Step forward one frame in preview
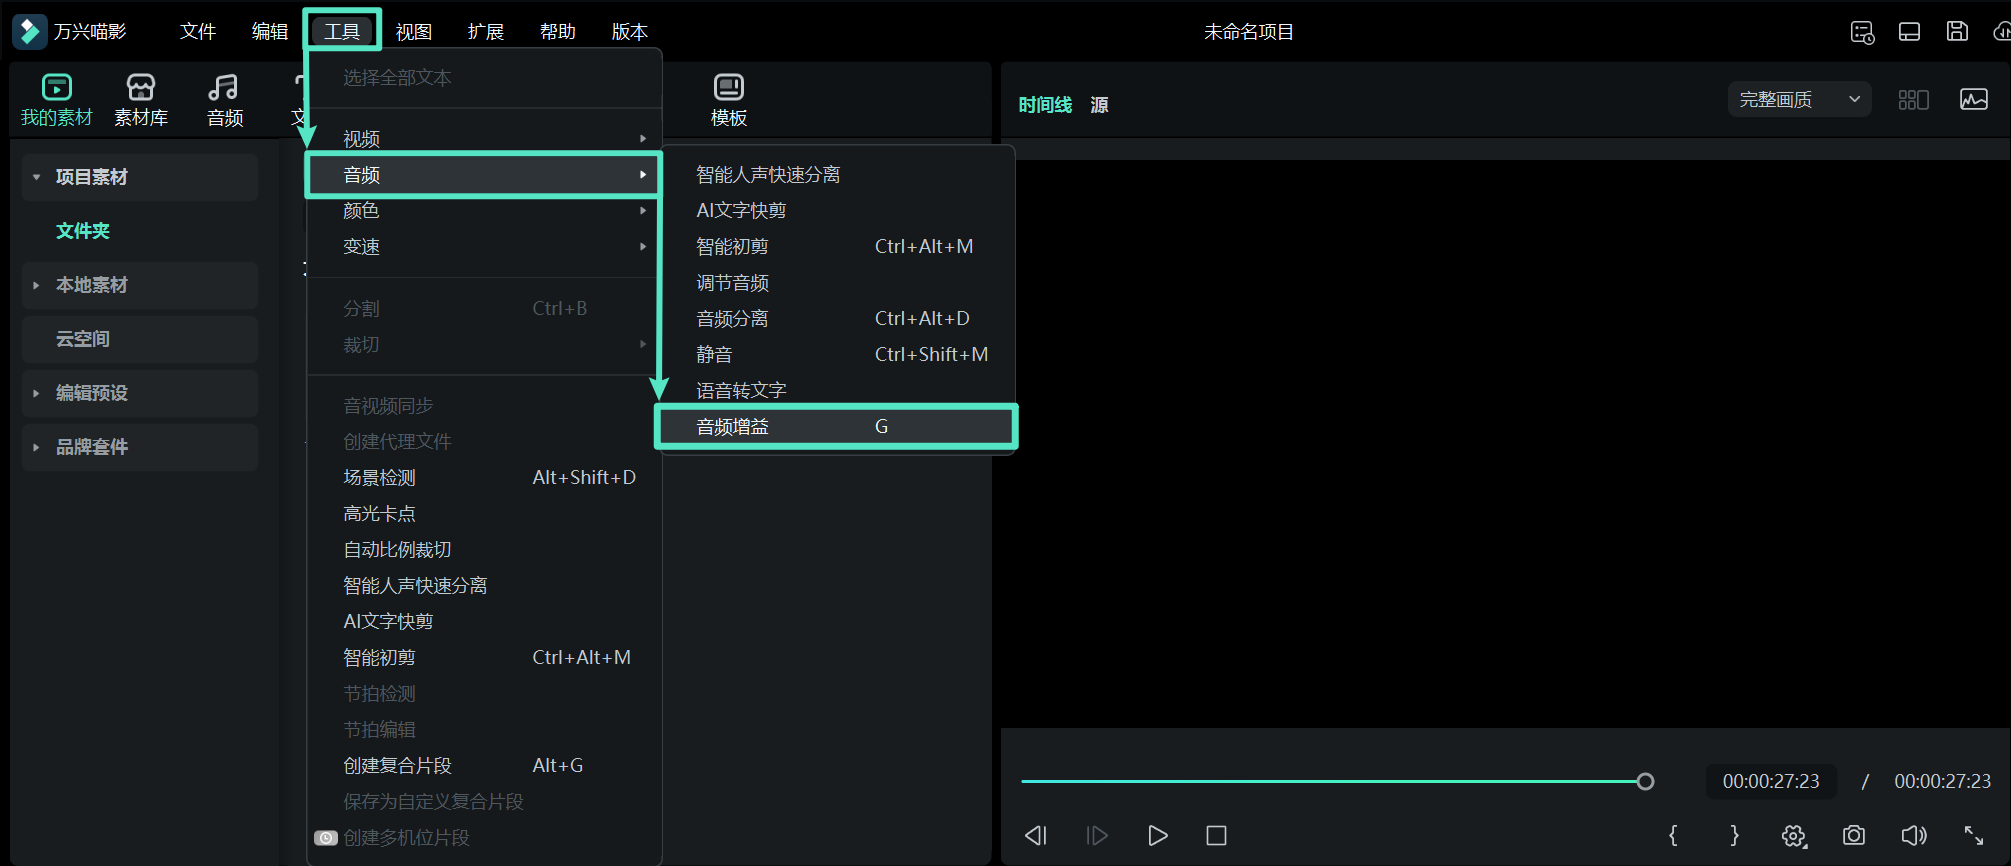The width and height of the screenshot is (2011, 866). (x=1097, y=835)
